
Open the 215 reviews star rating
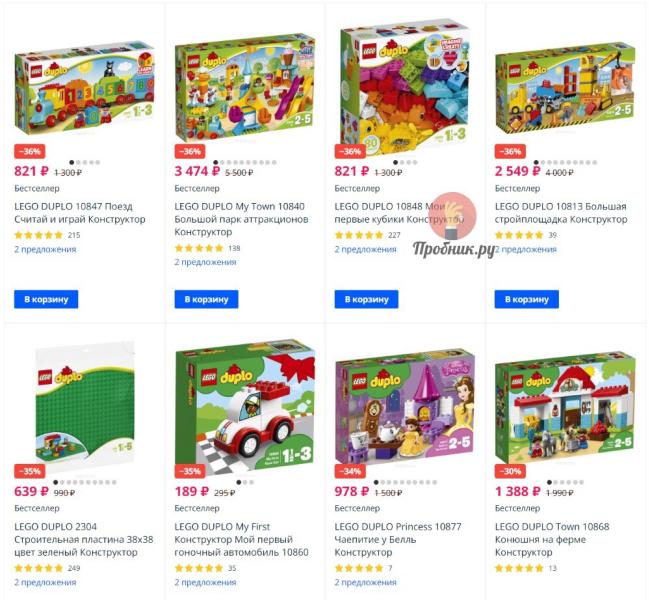[38, 235]
